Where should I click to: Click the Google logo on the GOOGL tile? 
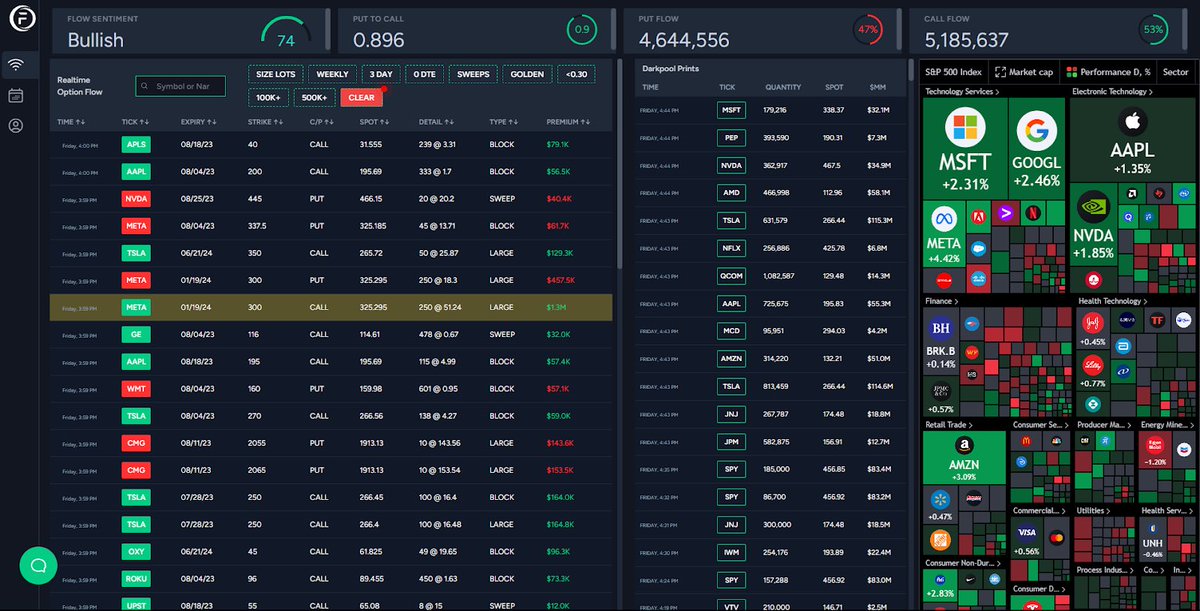pos(1035,130)
